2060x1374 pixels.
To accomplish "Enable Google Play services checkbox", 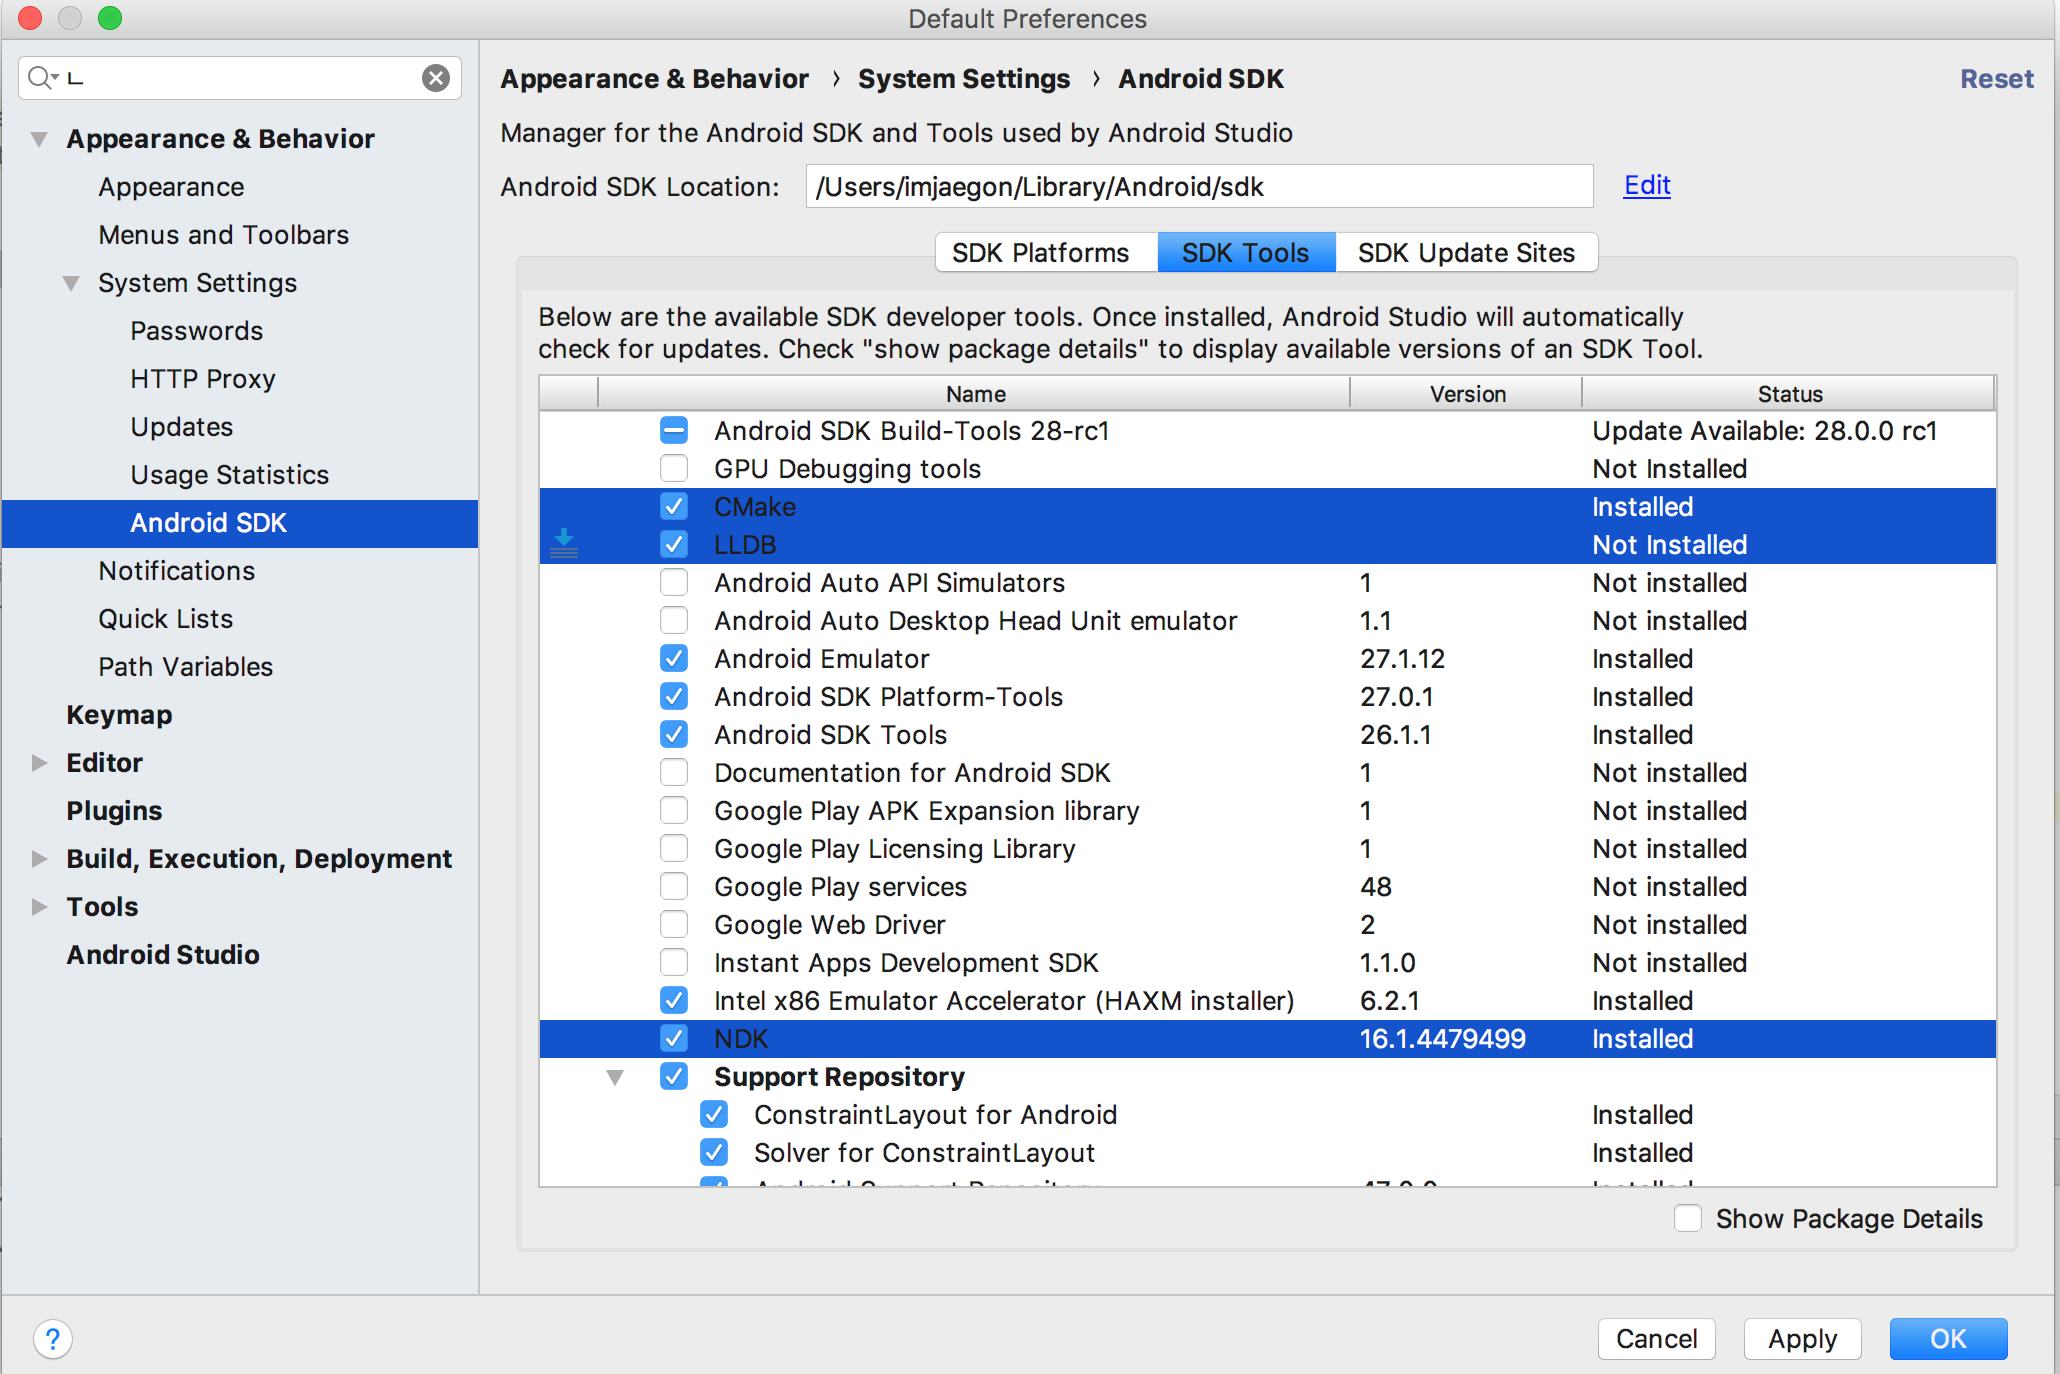I will [x=674, y=886].
